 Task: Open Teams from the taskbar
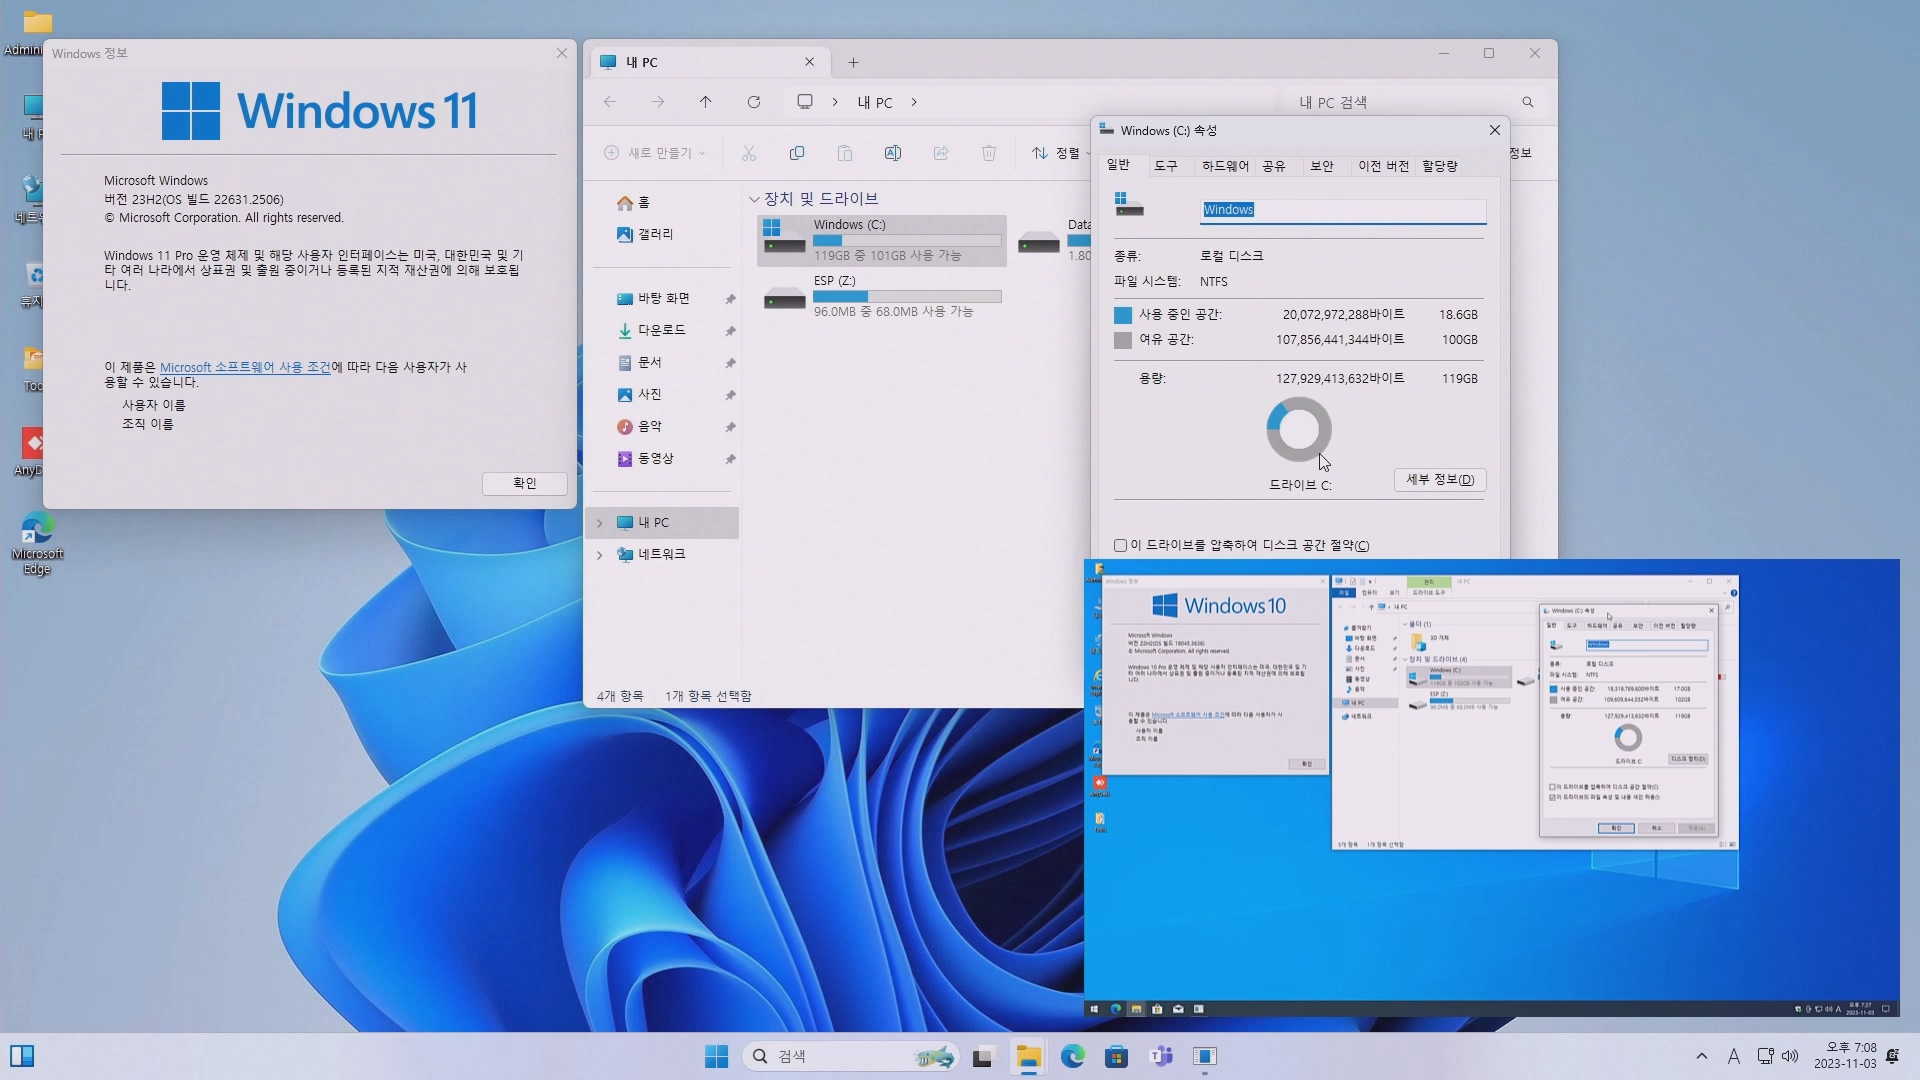point(1161,1056)
